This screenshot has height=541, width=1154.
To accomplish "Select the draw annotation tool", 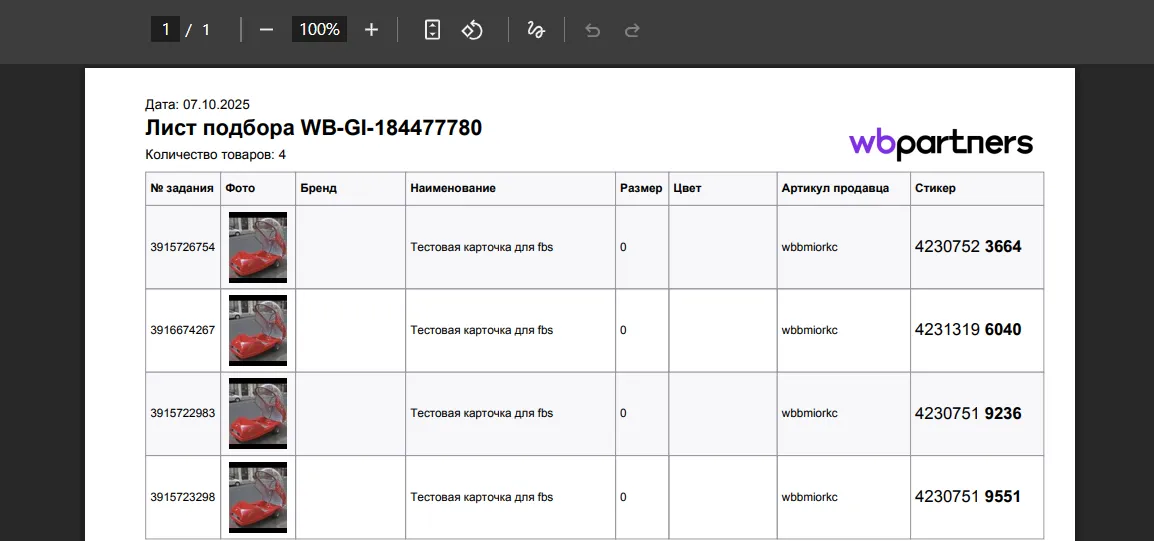I will (536, 30).
